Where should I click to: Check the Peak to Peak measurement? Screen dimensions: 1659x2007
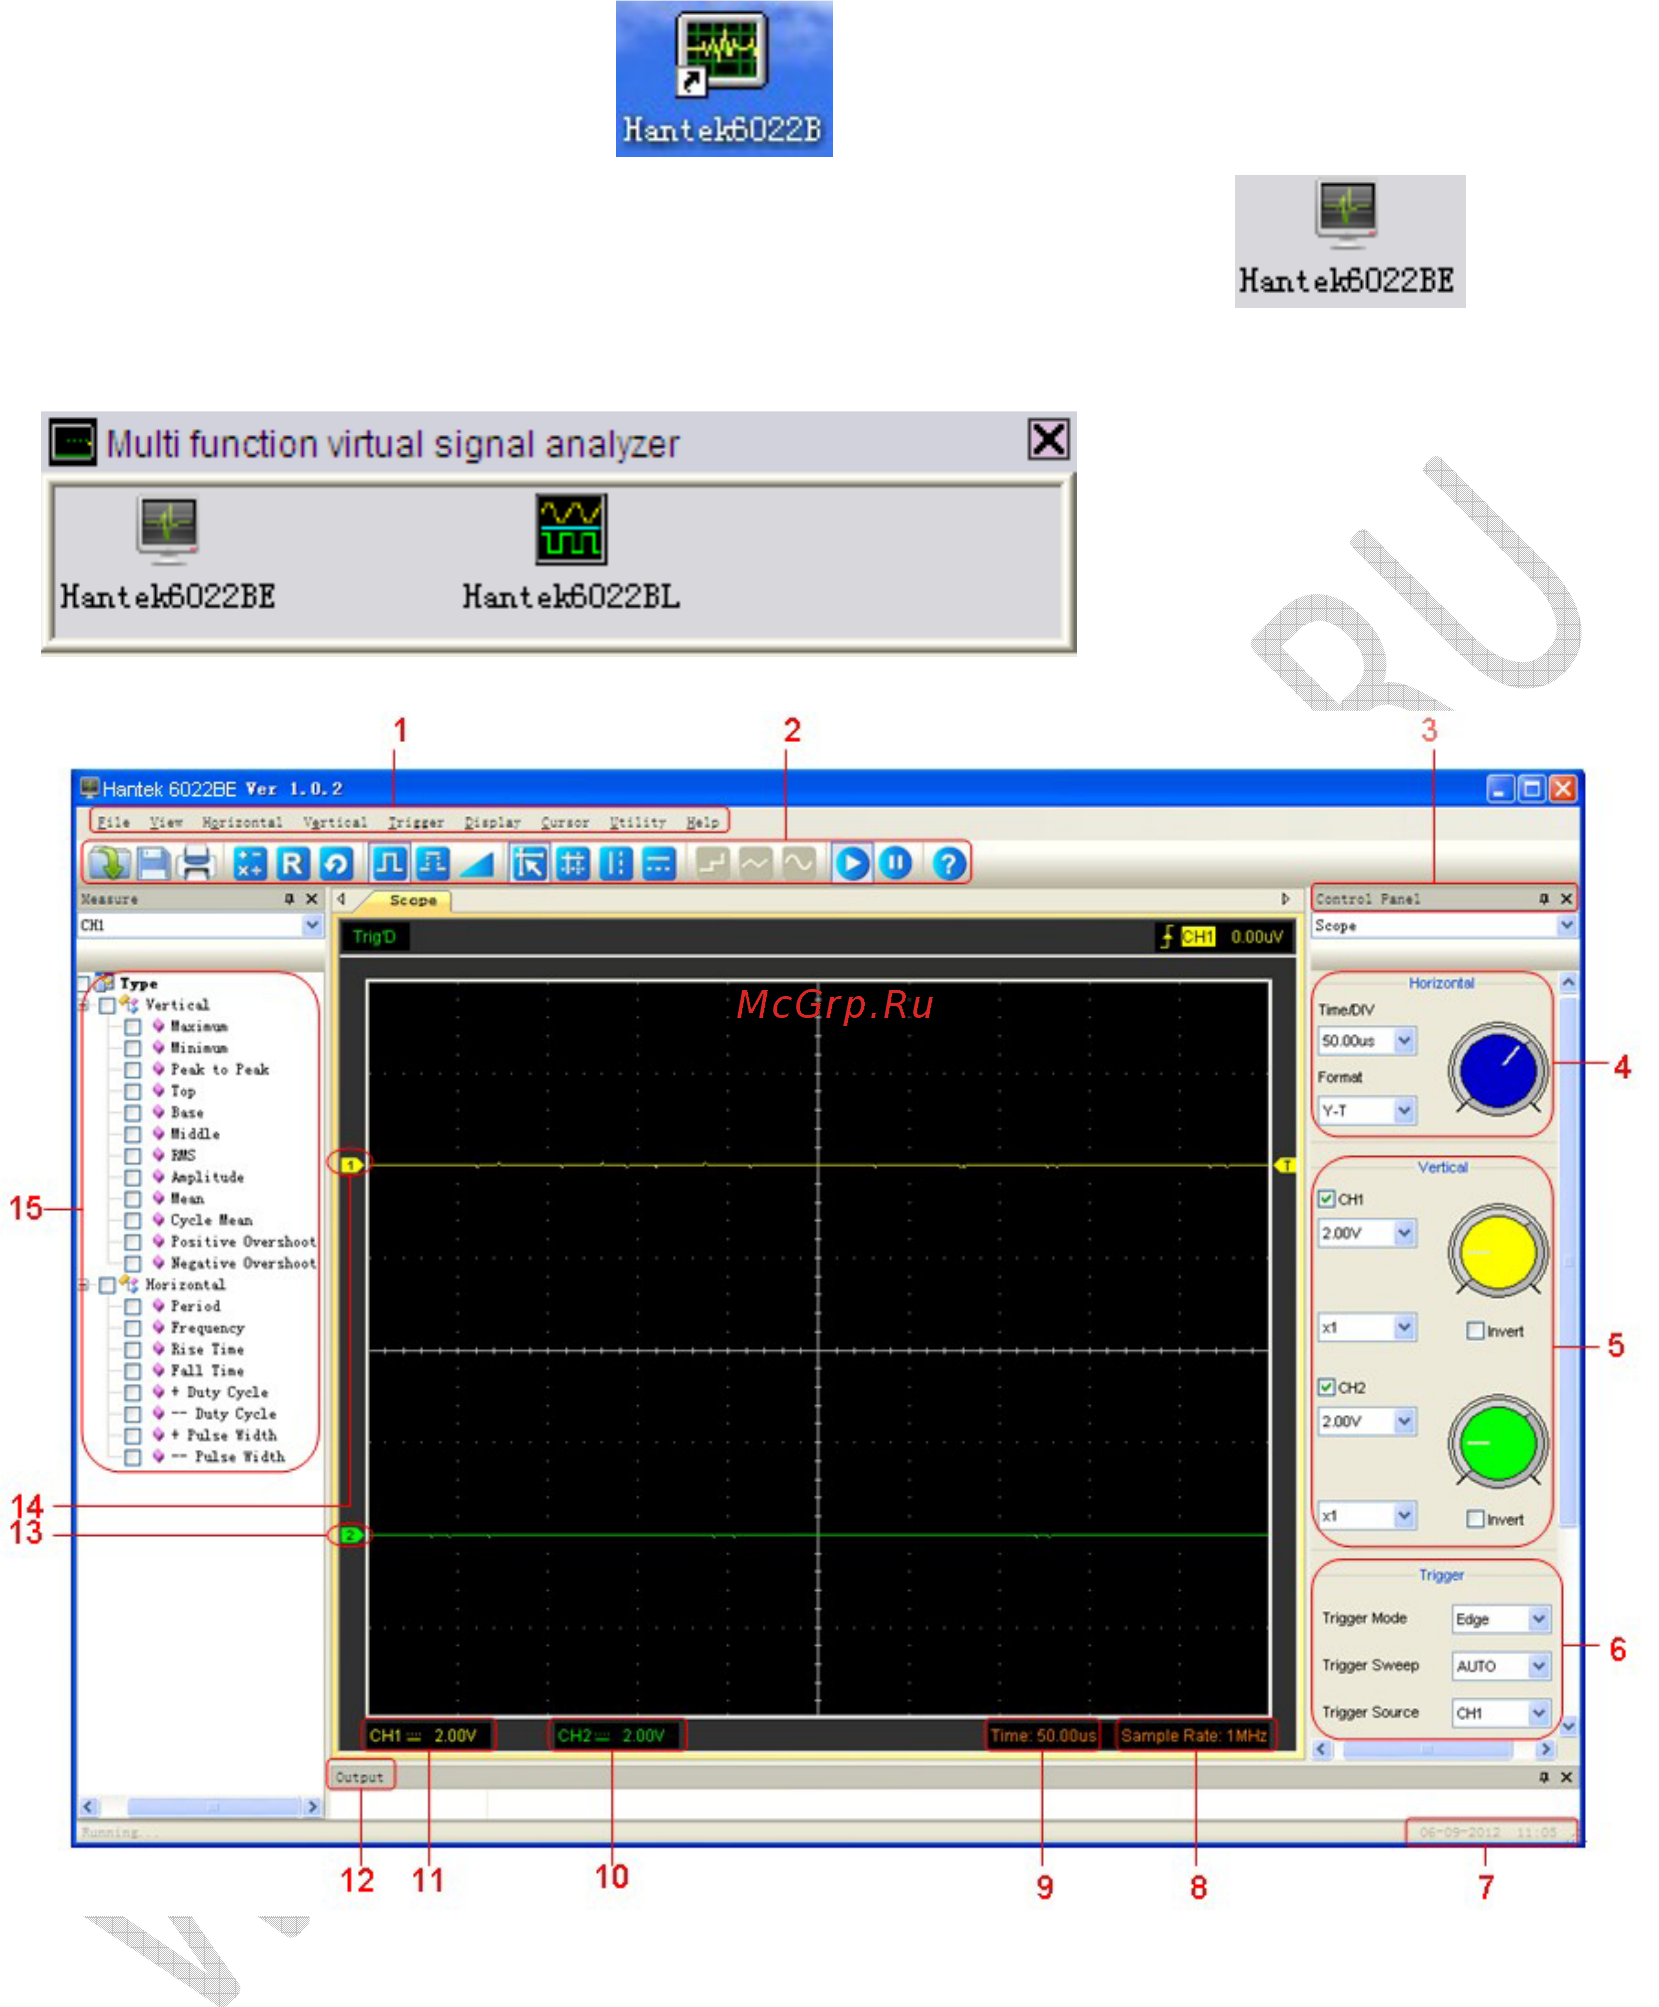pos(132,1069)
